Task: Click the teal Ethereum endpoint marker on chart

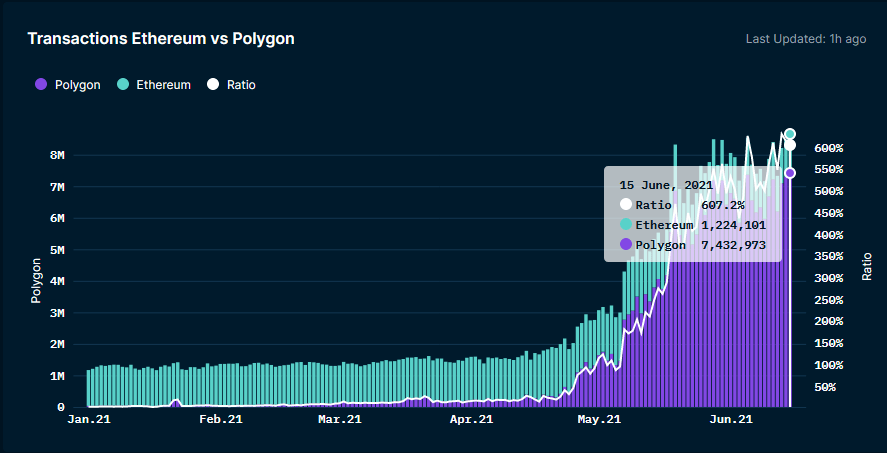Action: click(790, 134)
